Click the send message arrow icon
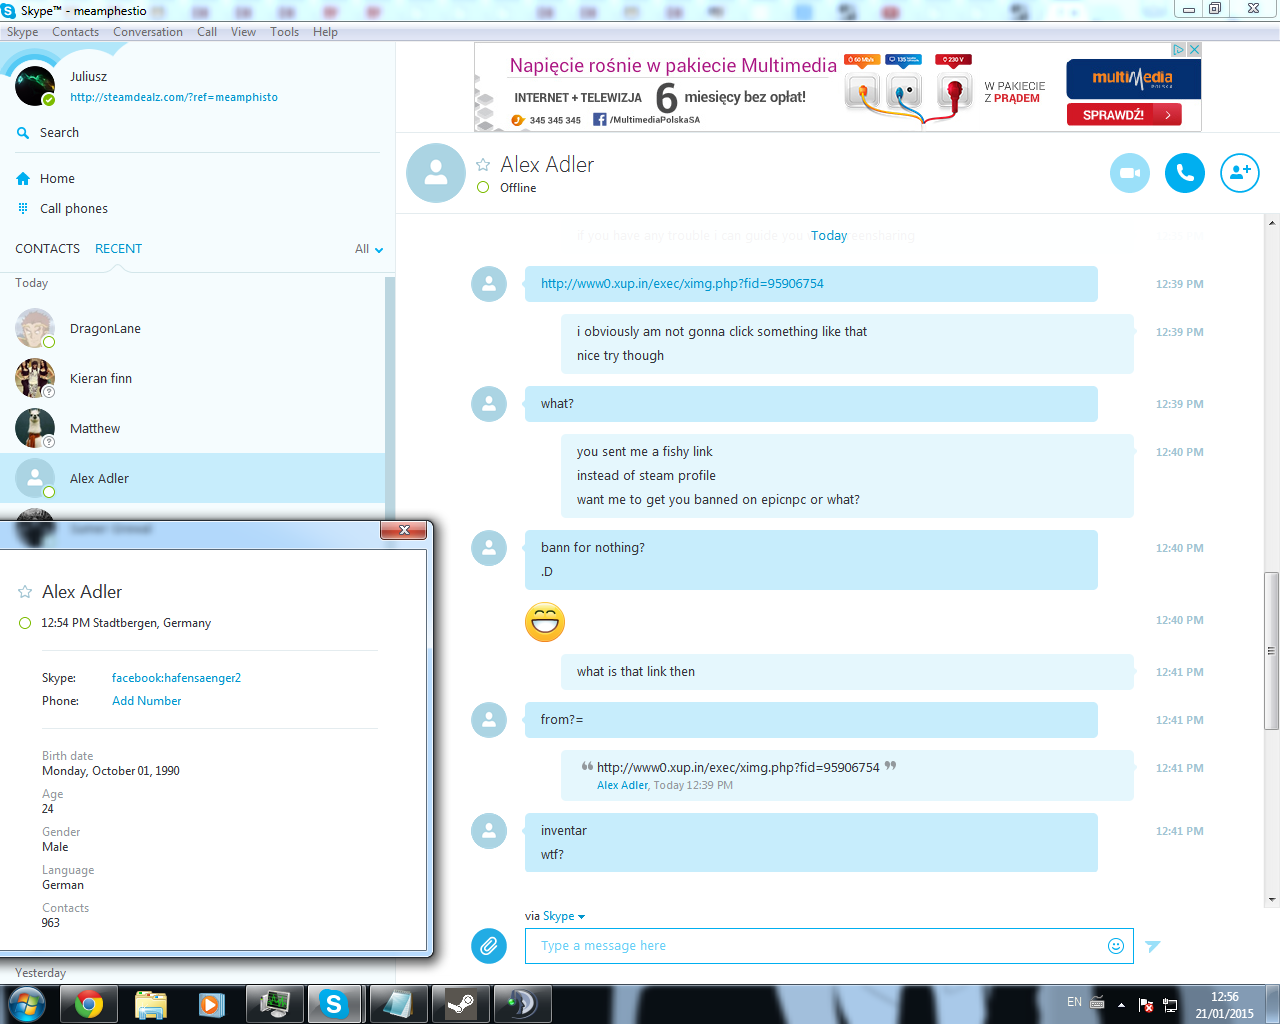Image resolution: width=1280 pixels, height=1024 pixels. tap(1153, 946)
